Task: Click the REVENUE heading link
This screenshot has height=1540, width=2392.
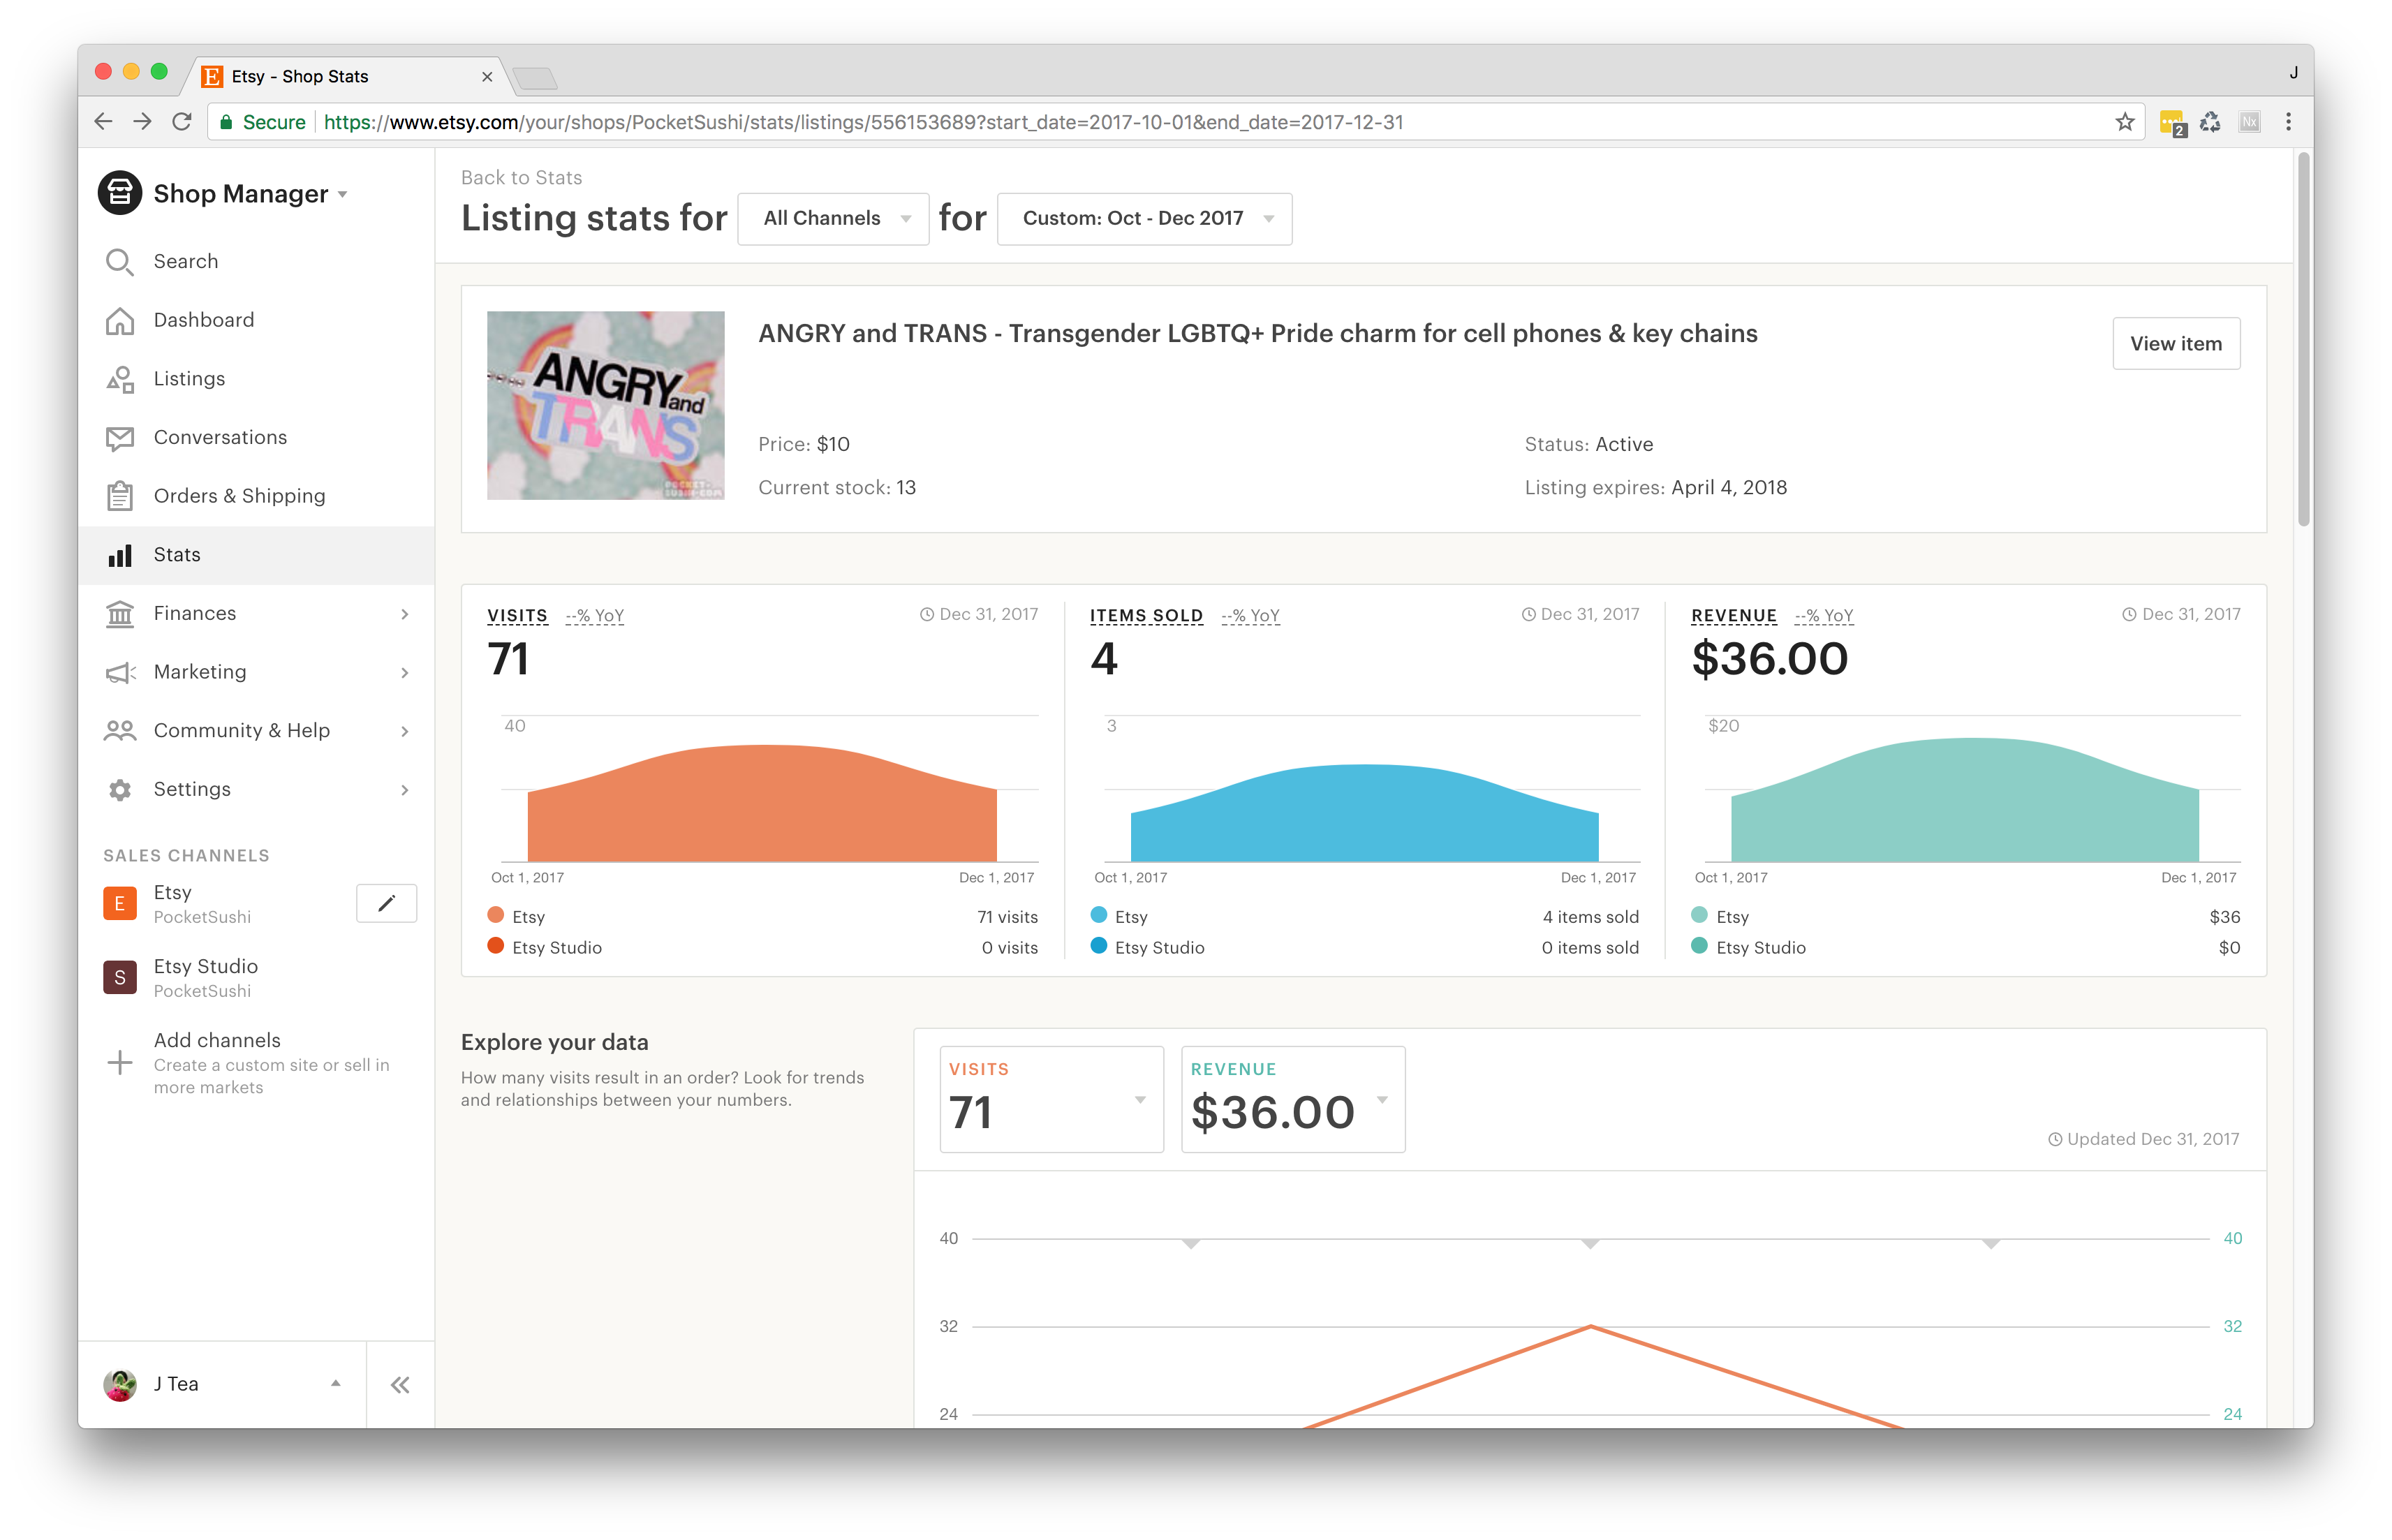Action: pyautogui.click(x=1734, y=616)
